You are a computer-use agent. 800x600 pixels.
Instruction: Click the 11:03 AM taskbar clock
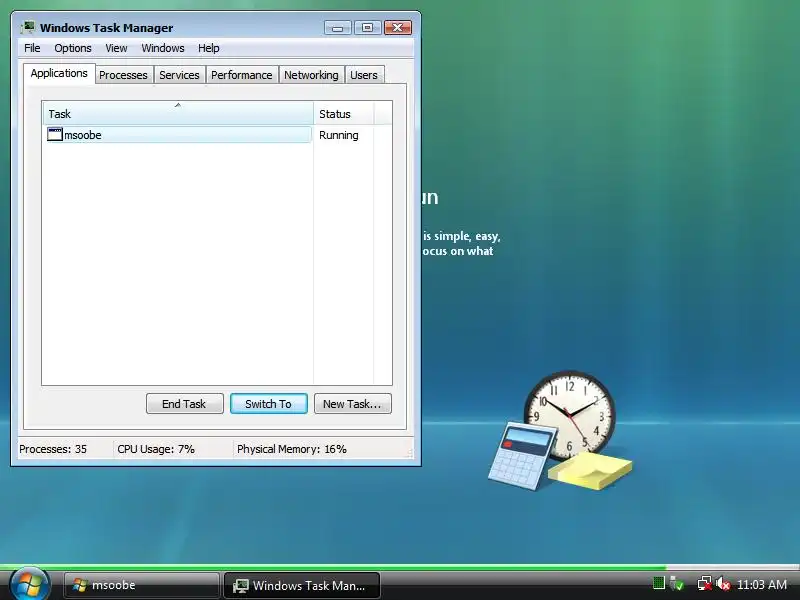tap(762, 584)
